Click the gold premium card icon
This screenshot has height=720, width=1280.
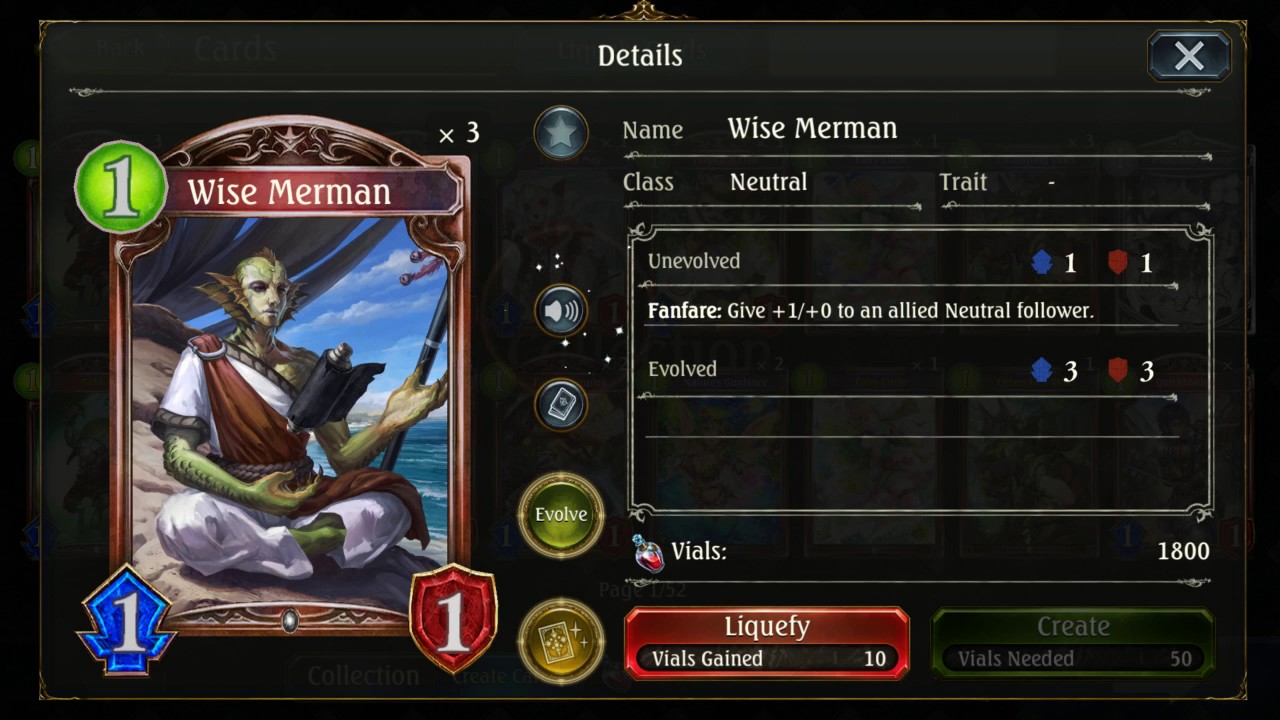(x=561, y=640)
